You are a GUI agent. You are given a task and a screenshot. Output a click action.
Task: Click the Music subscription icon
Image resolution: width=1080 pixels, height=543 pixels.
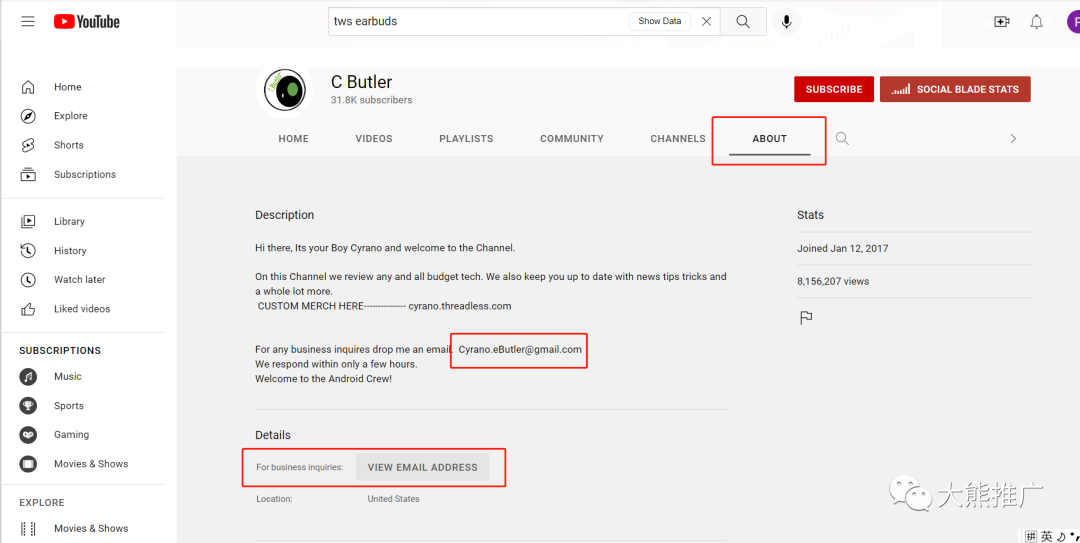point(28,377)
